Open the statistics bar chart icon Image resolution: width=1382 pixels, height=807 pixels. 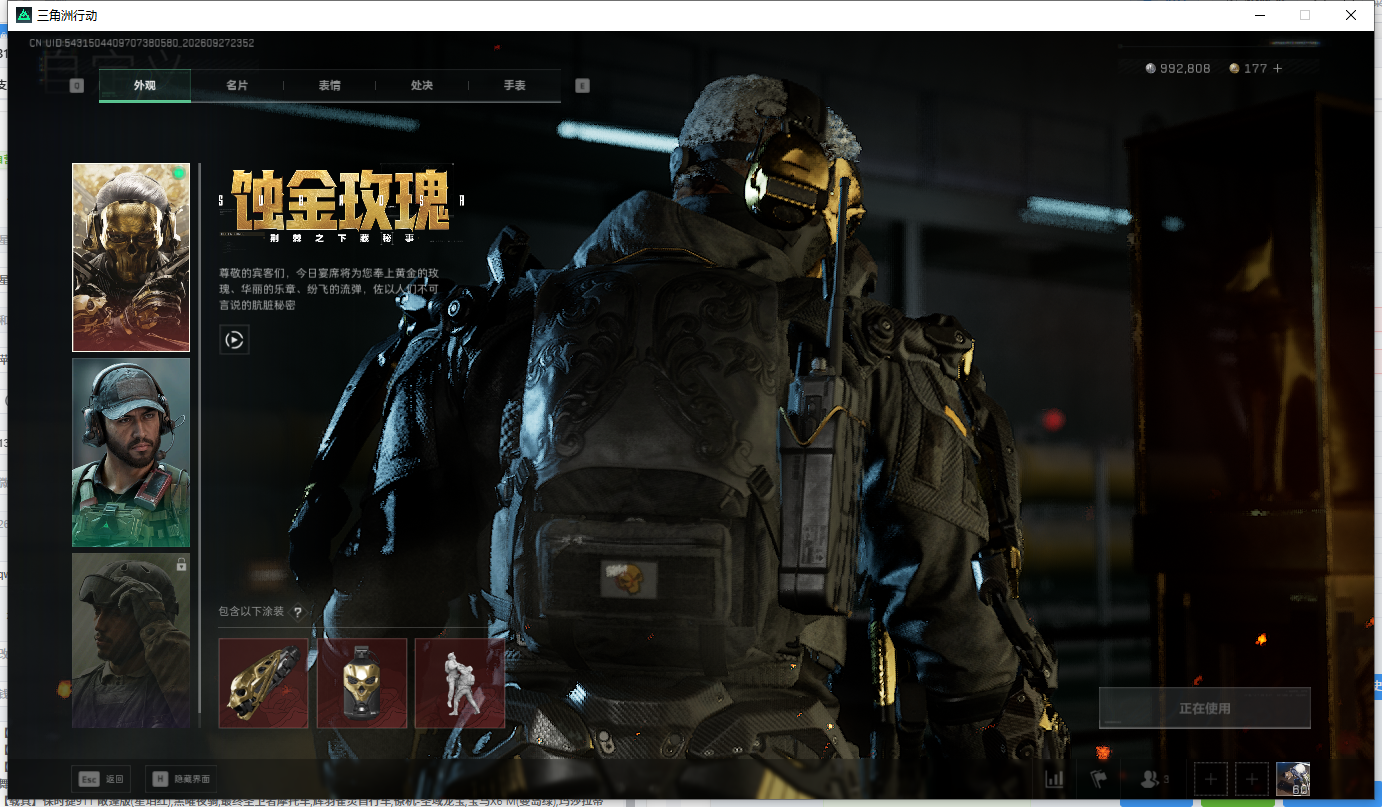[1054, 778]
